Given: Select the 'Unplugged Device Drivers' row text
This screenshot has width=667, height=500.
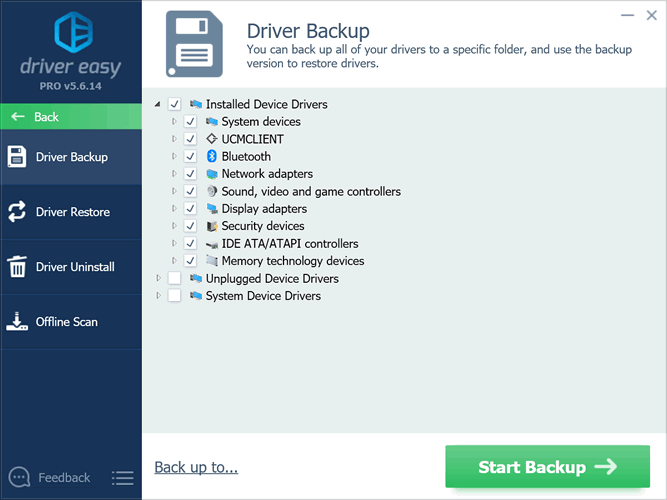Looking at the screenshot, I should pos(272,278).
